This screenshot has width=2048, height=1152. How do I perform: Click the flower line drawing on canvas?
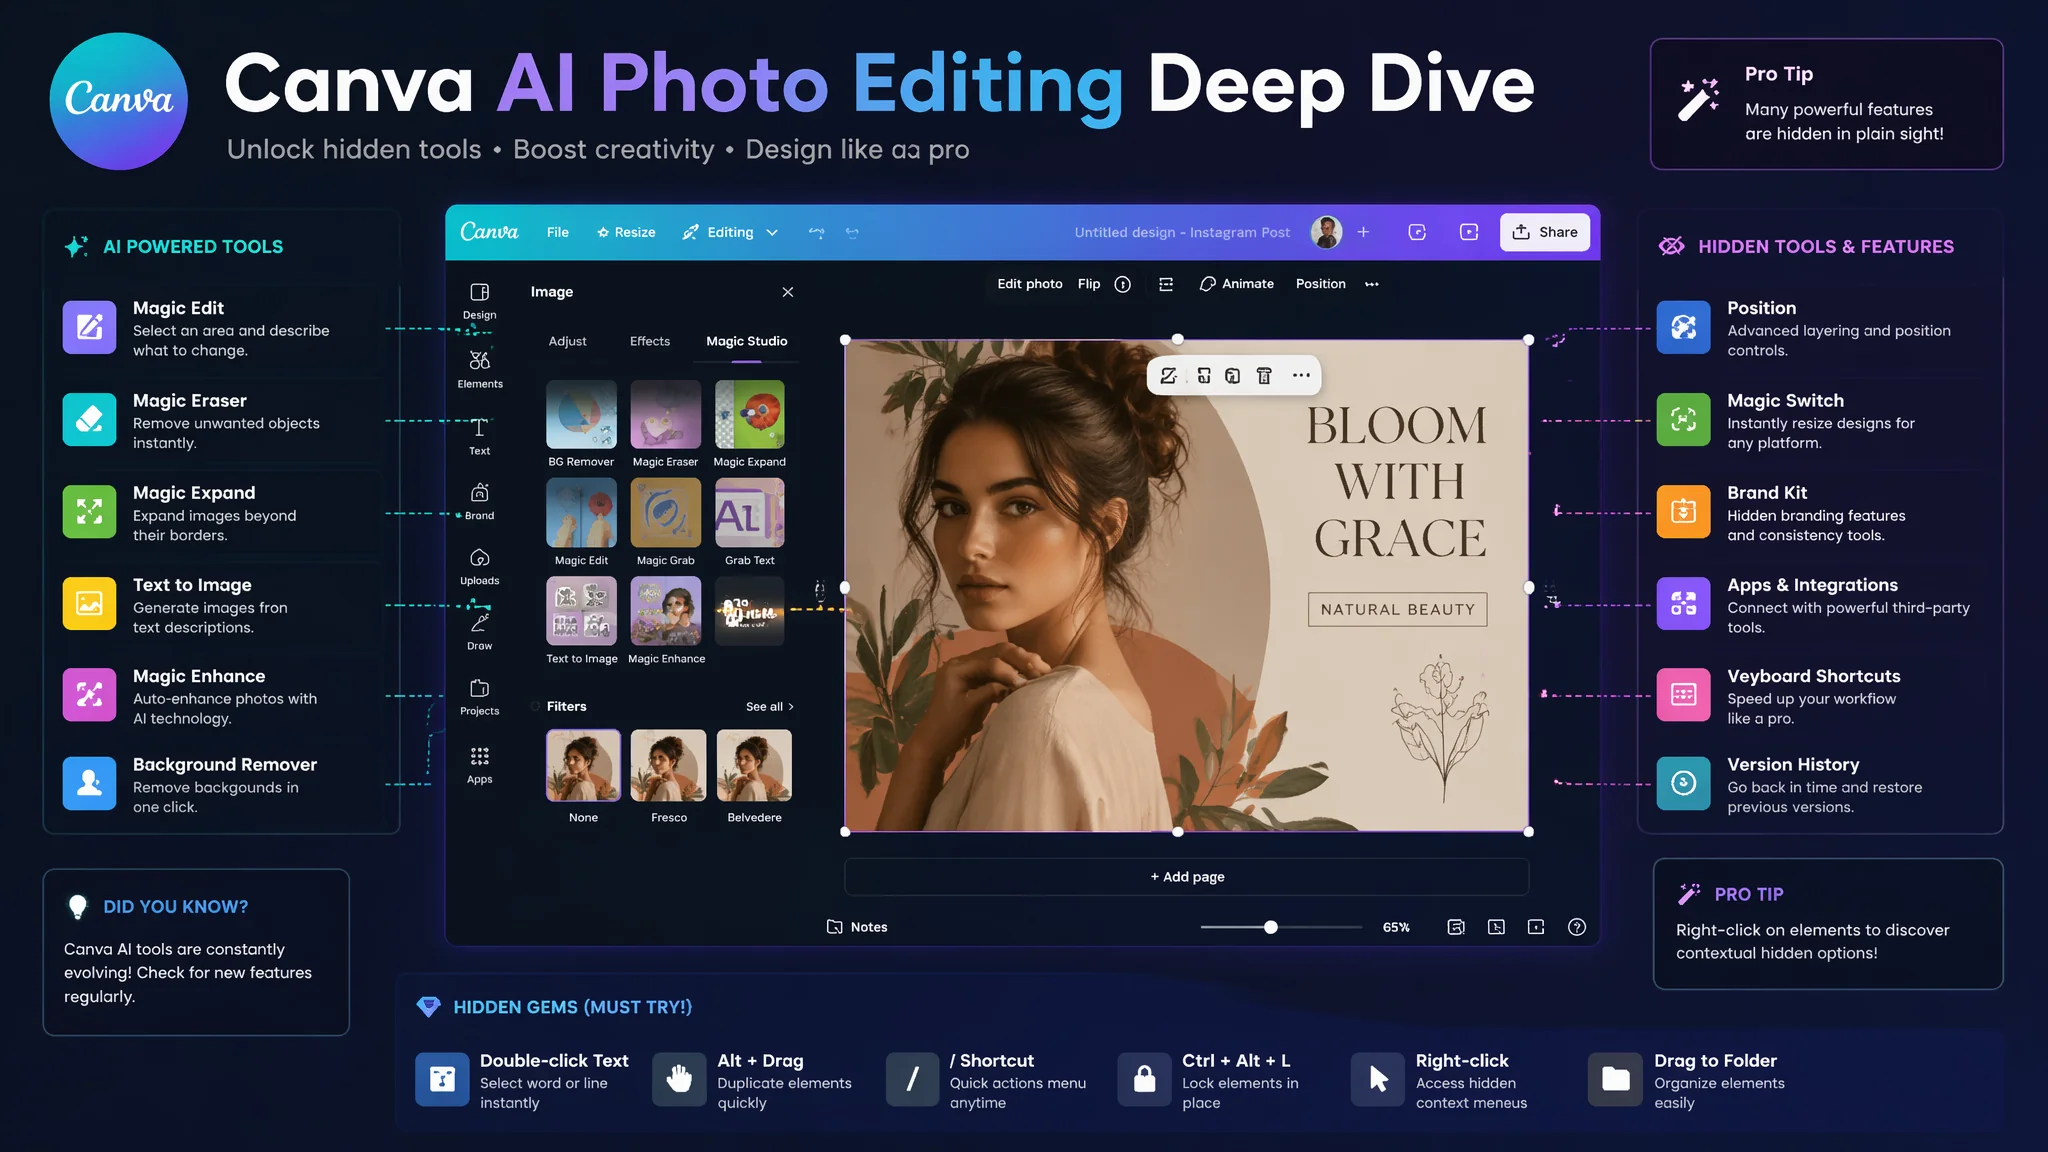pyautogui.click(x=1439, y=727)
